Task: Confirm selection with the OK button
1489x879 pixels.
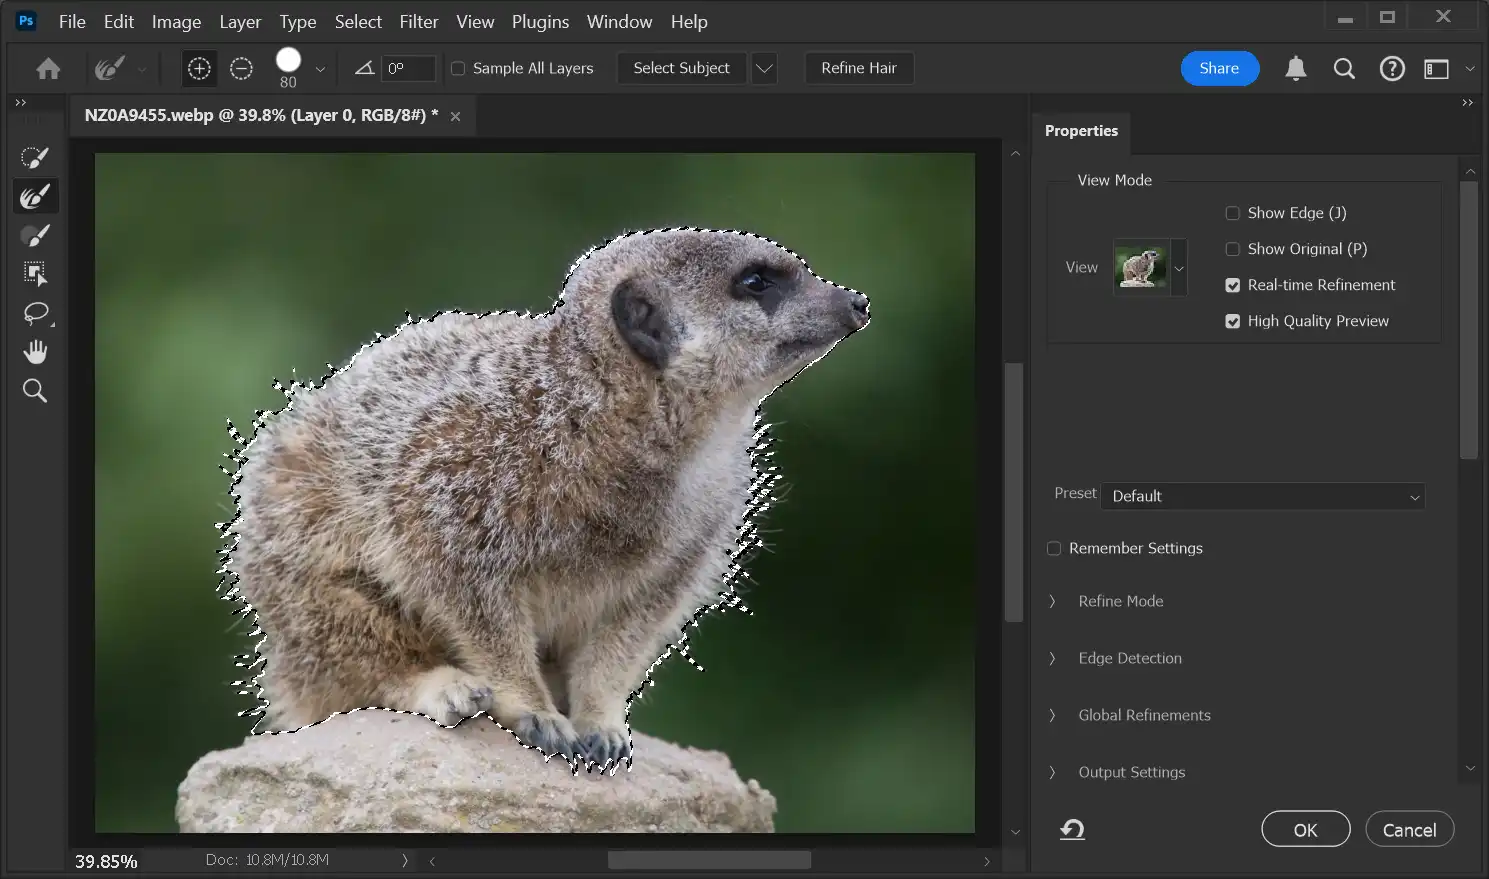Action: tap(1305, 829)
